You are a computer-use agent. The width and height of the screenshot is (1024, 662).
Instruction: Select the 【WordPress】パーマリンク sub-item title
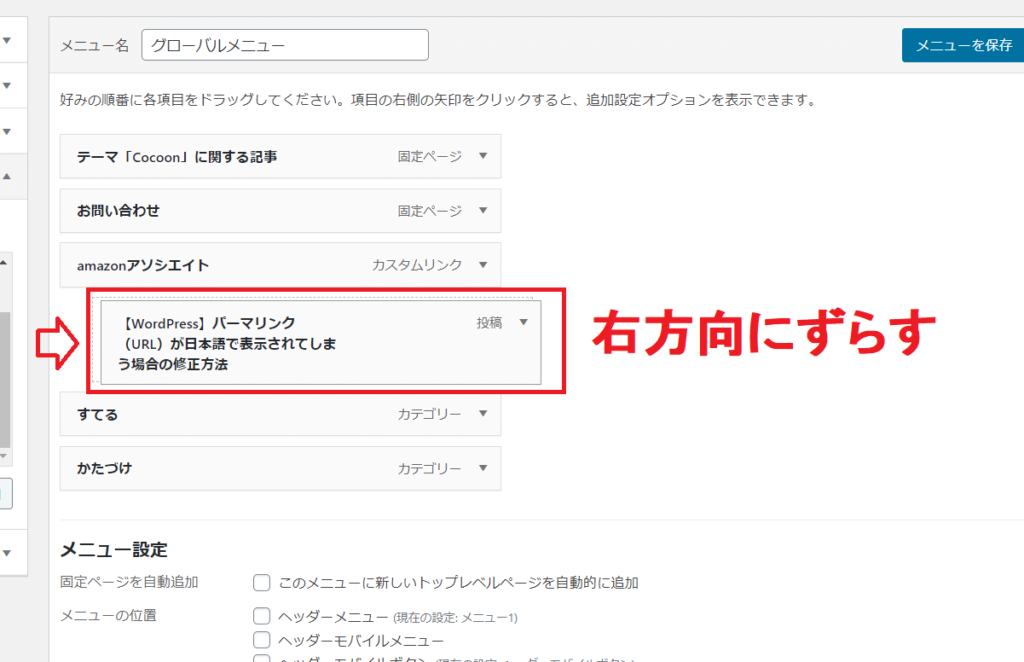coord(227,343)
